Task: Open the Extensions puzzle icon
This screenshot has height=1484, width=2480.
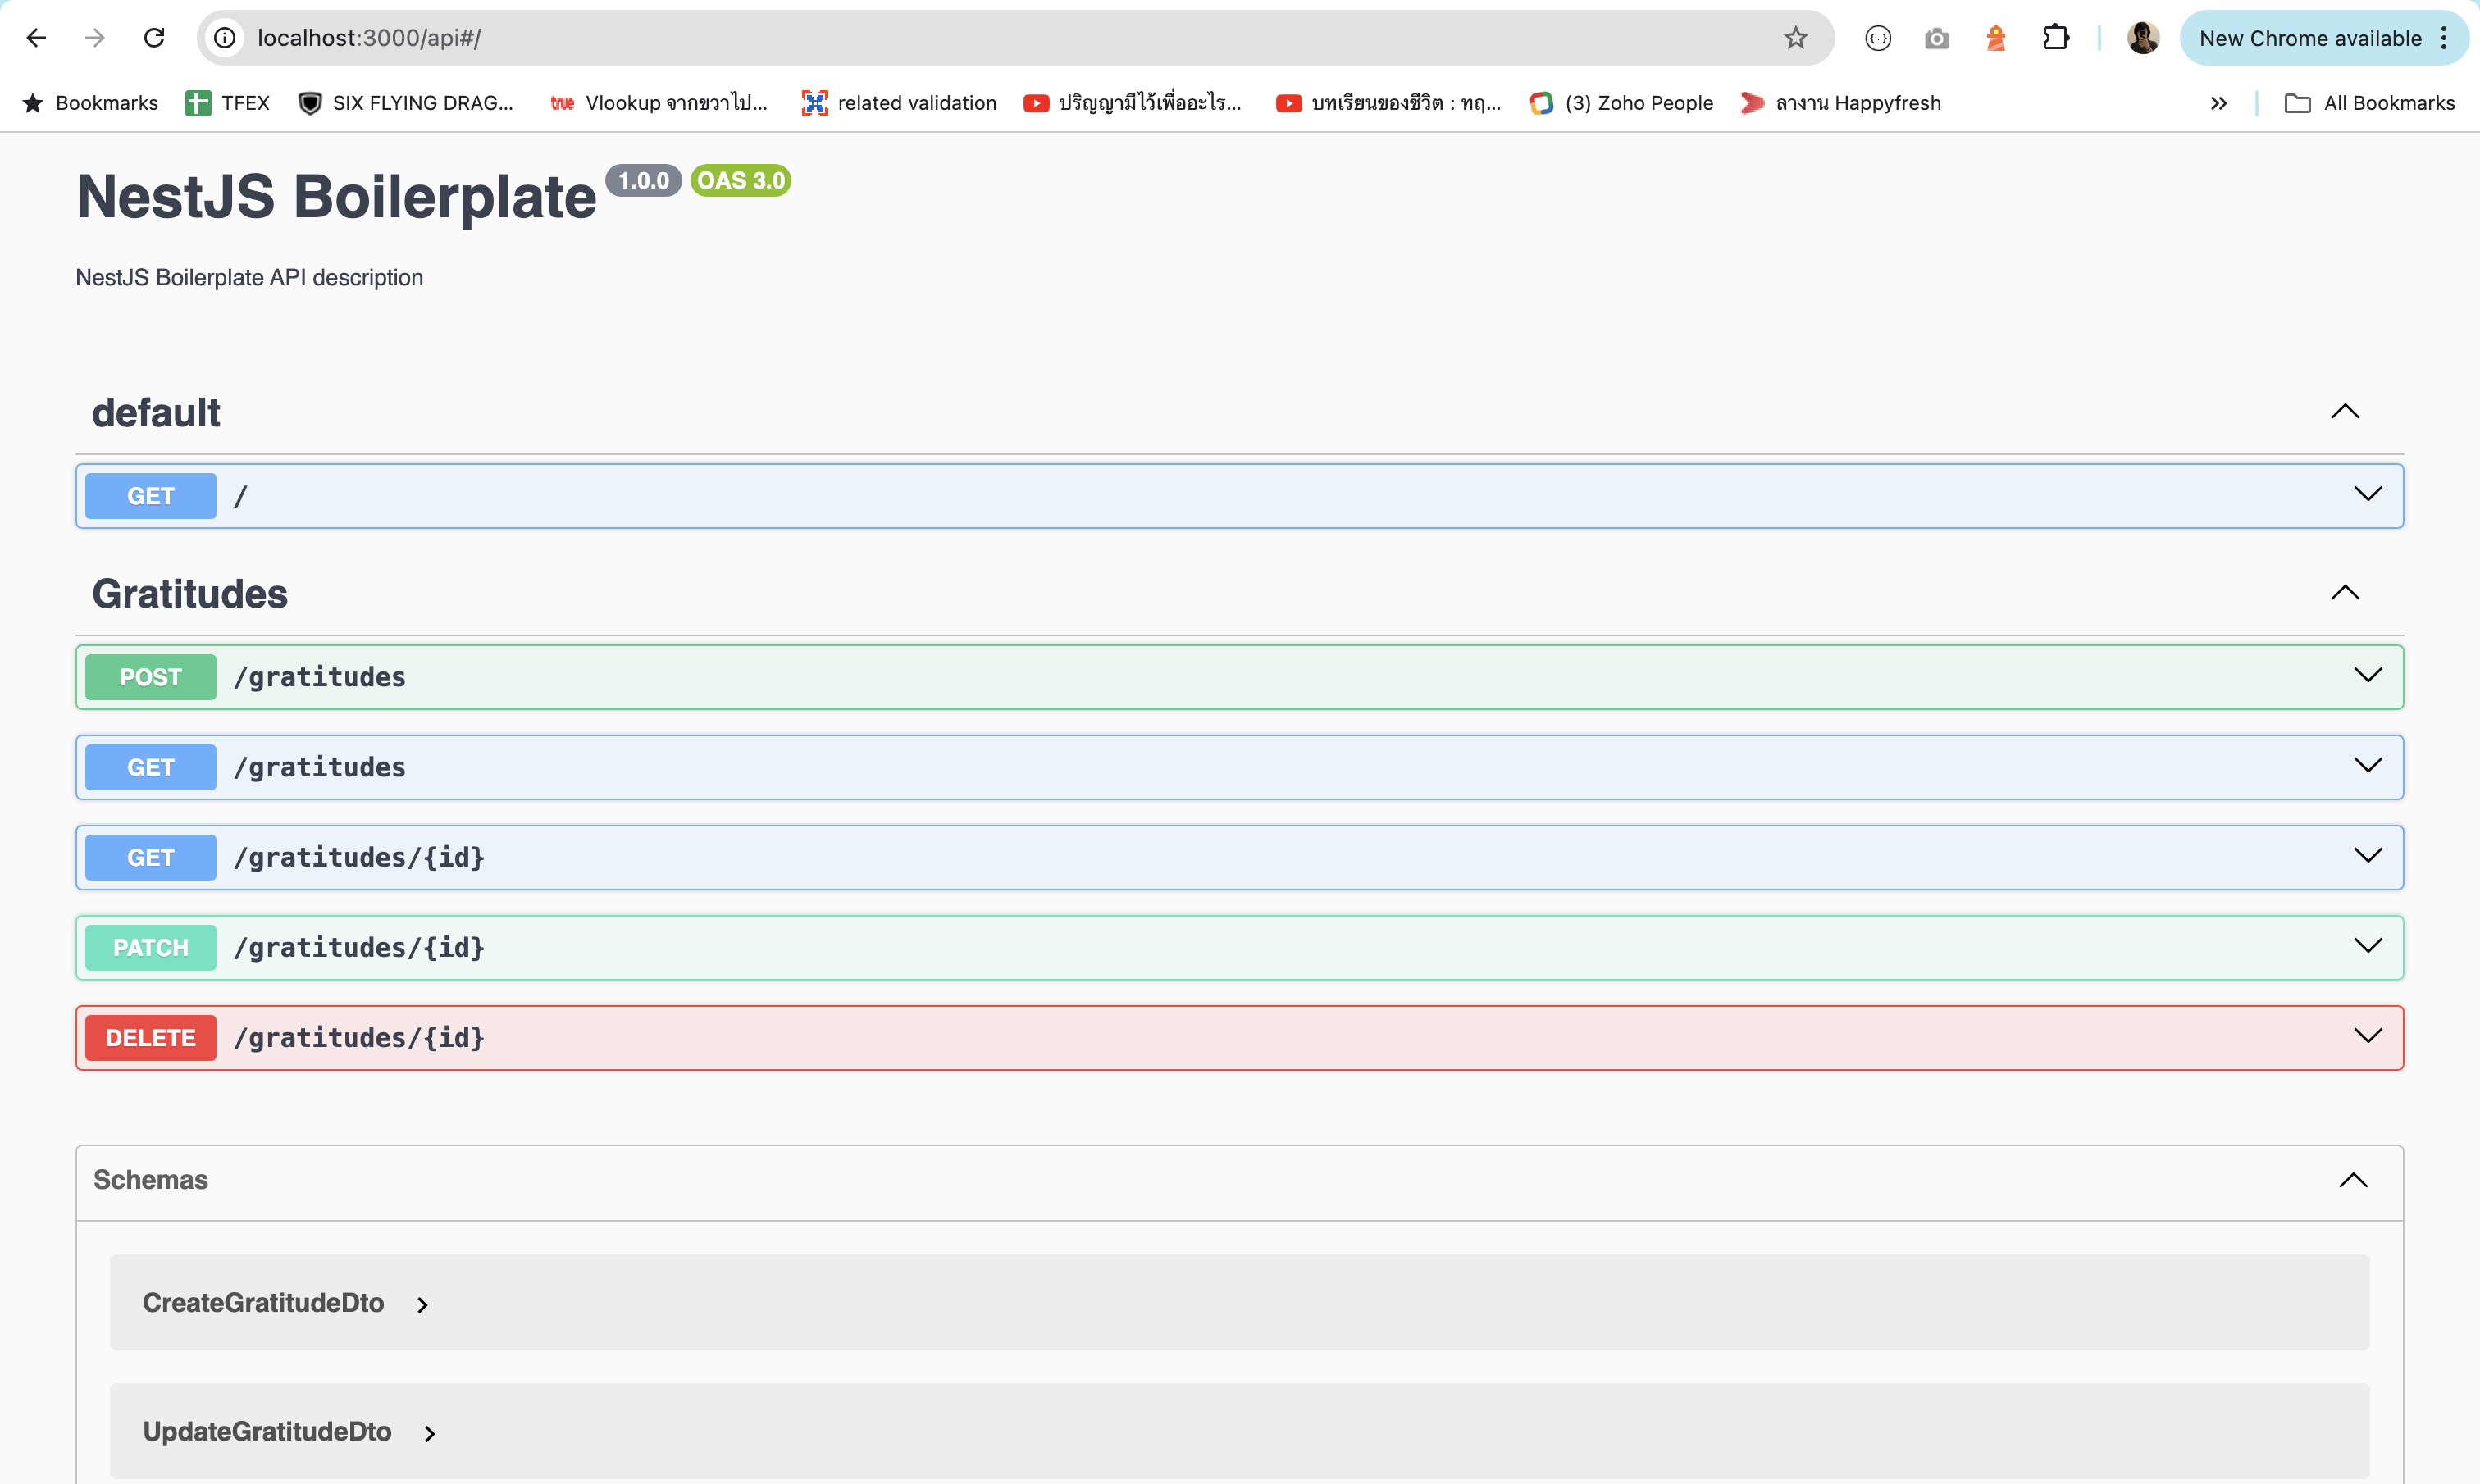Action: 2056,38
